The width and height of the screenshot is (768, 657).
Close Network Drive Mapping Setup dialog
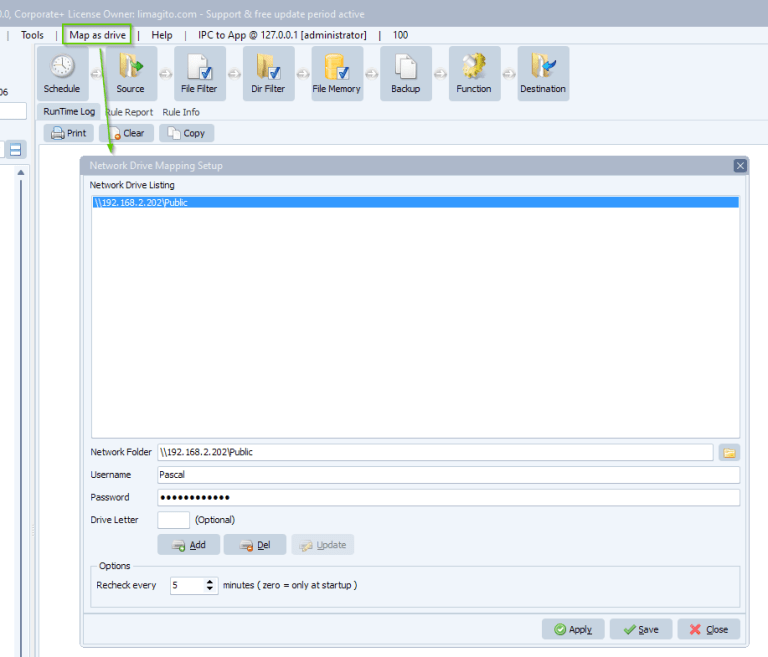point(740,166)
